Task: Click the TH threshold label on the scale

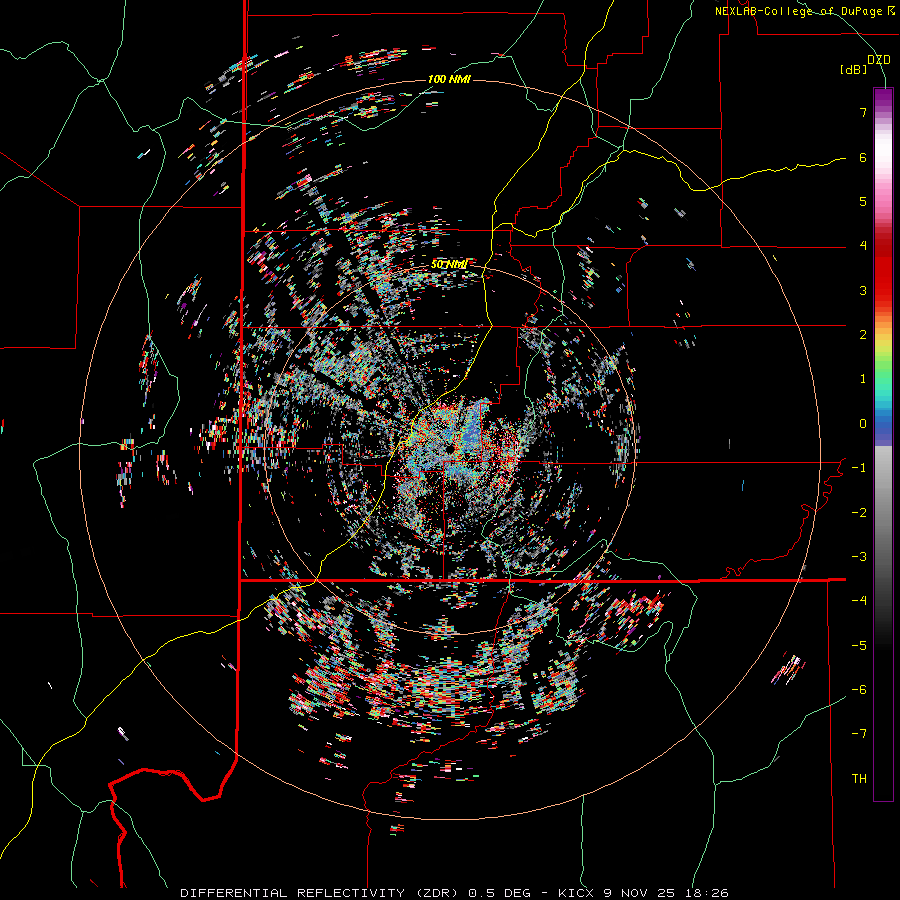Action: coord(859,779)
